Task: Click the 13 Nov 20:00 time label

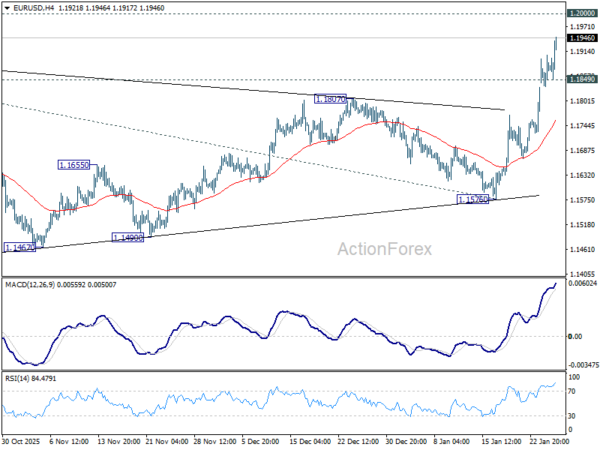Action: [x=118, y=441]
